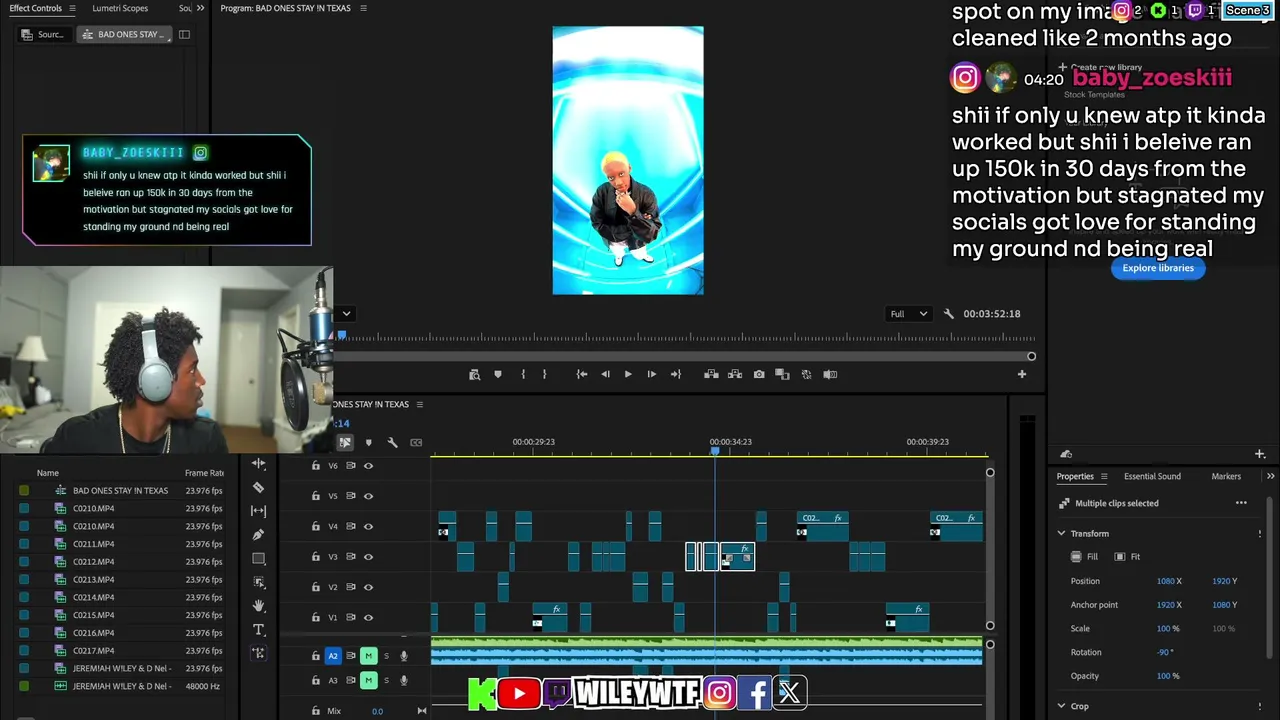Collapse the Crop section
This screenshot has height=720, width=1280.
click(x=1062, y=706)
